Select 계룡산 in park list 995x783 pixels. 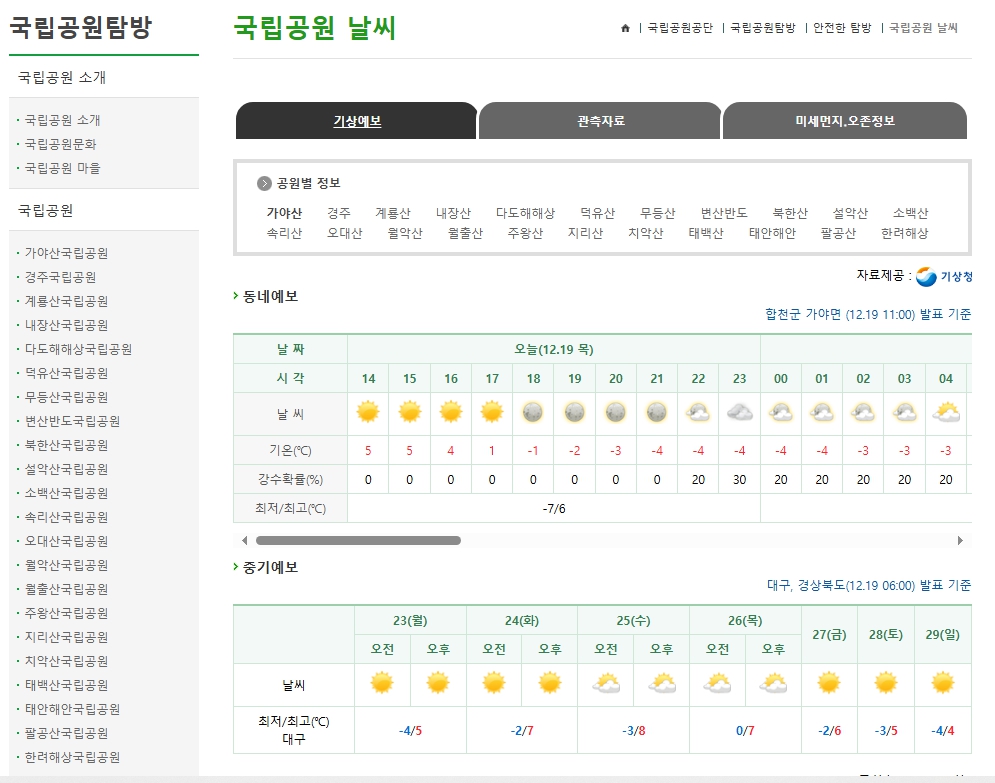click(393, 213)
